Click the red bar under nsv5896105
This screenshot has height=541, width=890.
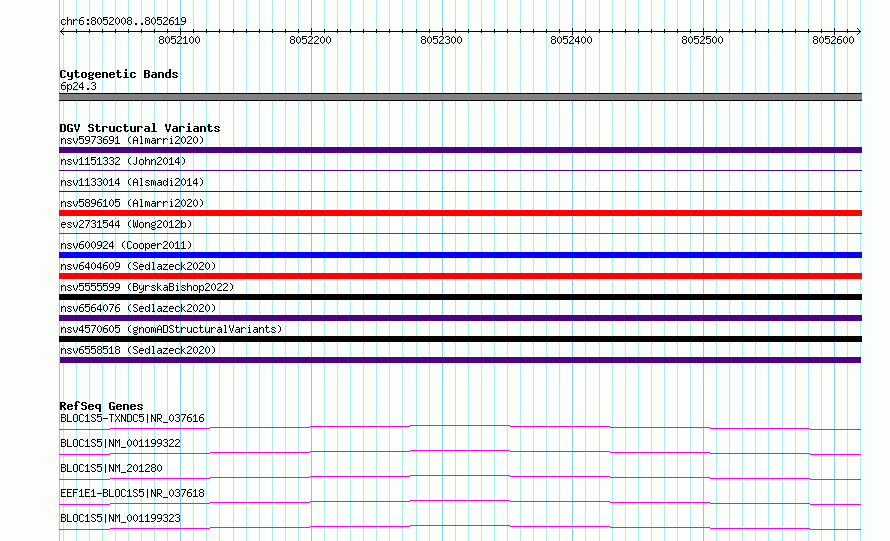point(460,213)
